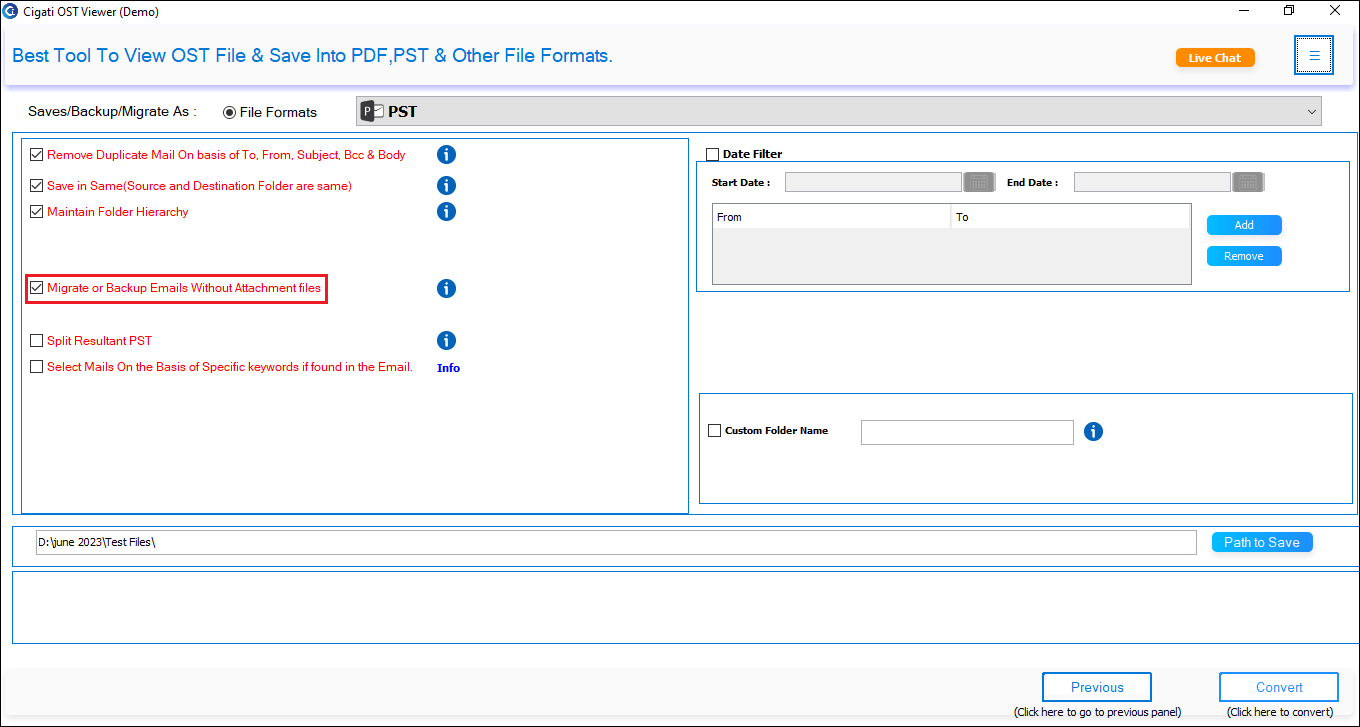Viewport: 1360px width, 727px height.
Task: Click the Path to Save button
Action: click(1262, 542)
